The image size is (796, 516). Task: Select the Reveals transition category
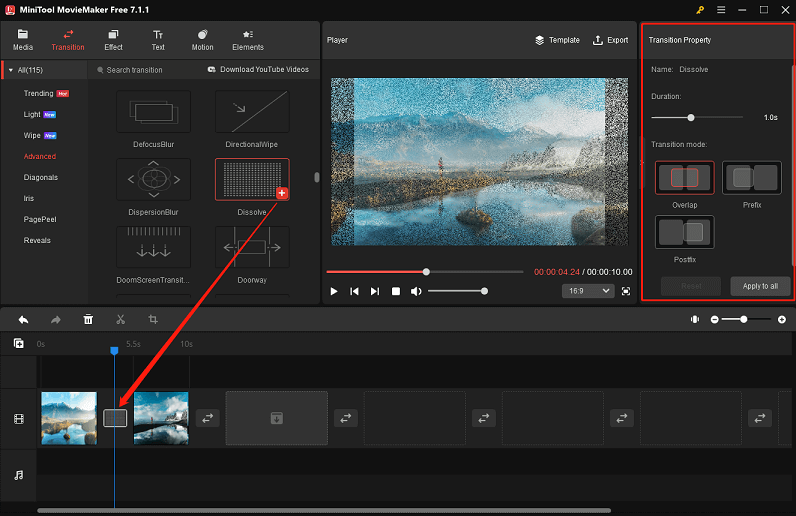coord(37,240)
